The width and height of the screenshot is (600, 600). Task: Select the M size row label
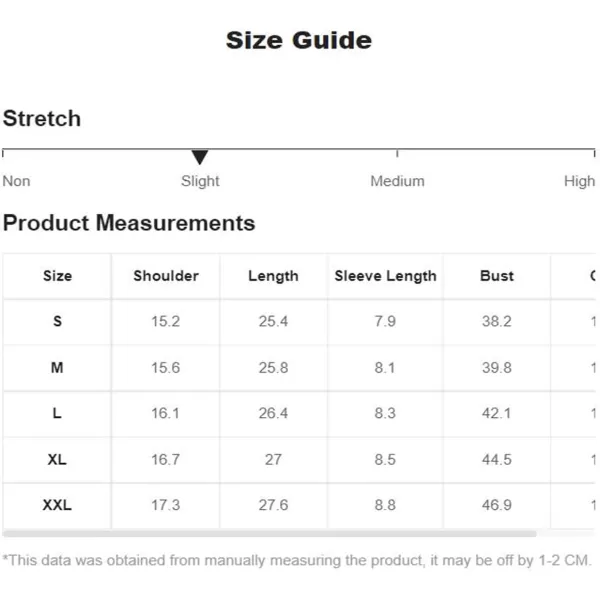click(57, 368)
